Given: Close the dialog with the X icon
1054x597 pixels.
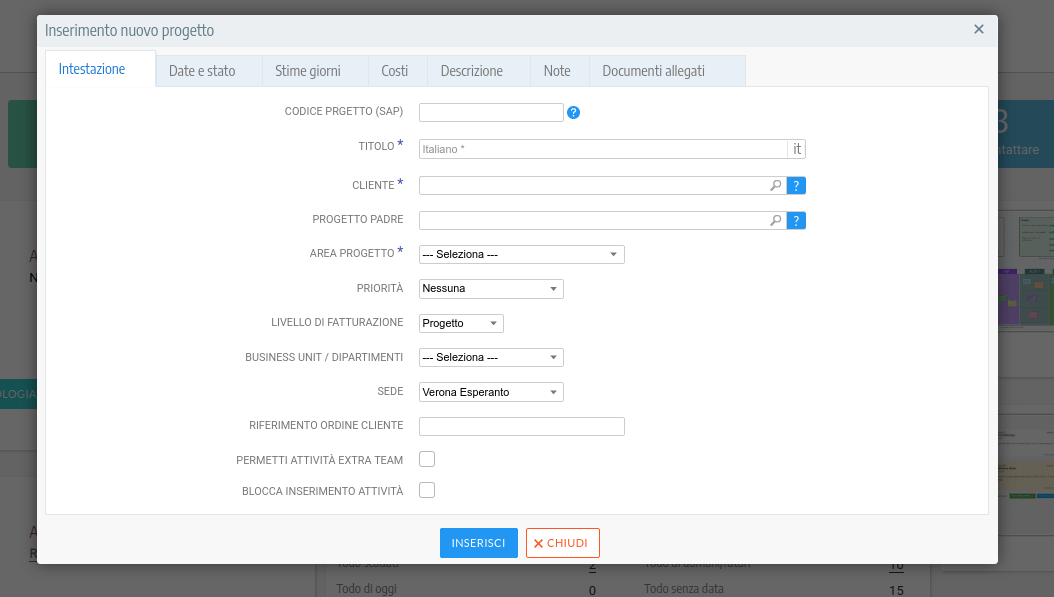Looking at the screenshot, I should coord(979,30).
